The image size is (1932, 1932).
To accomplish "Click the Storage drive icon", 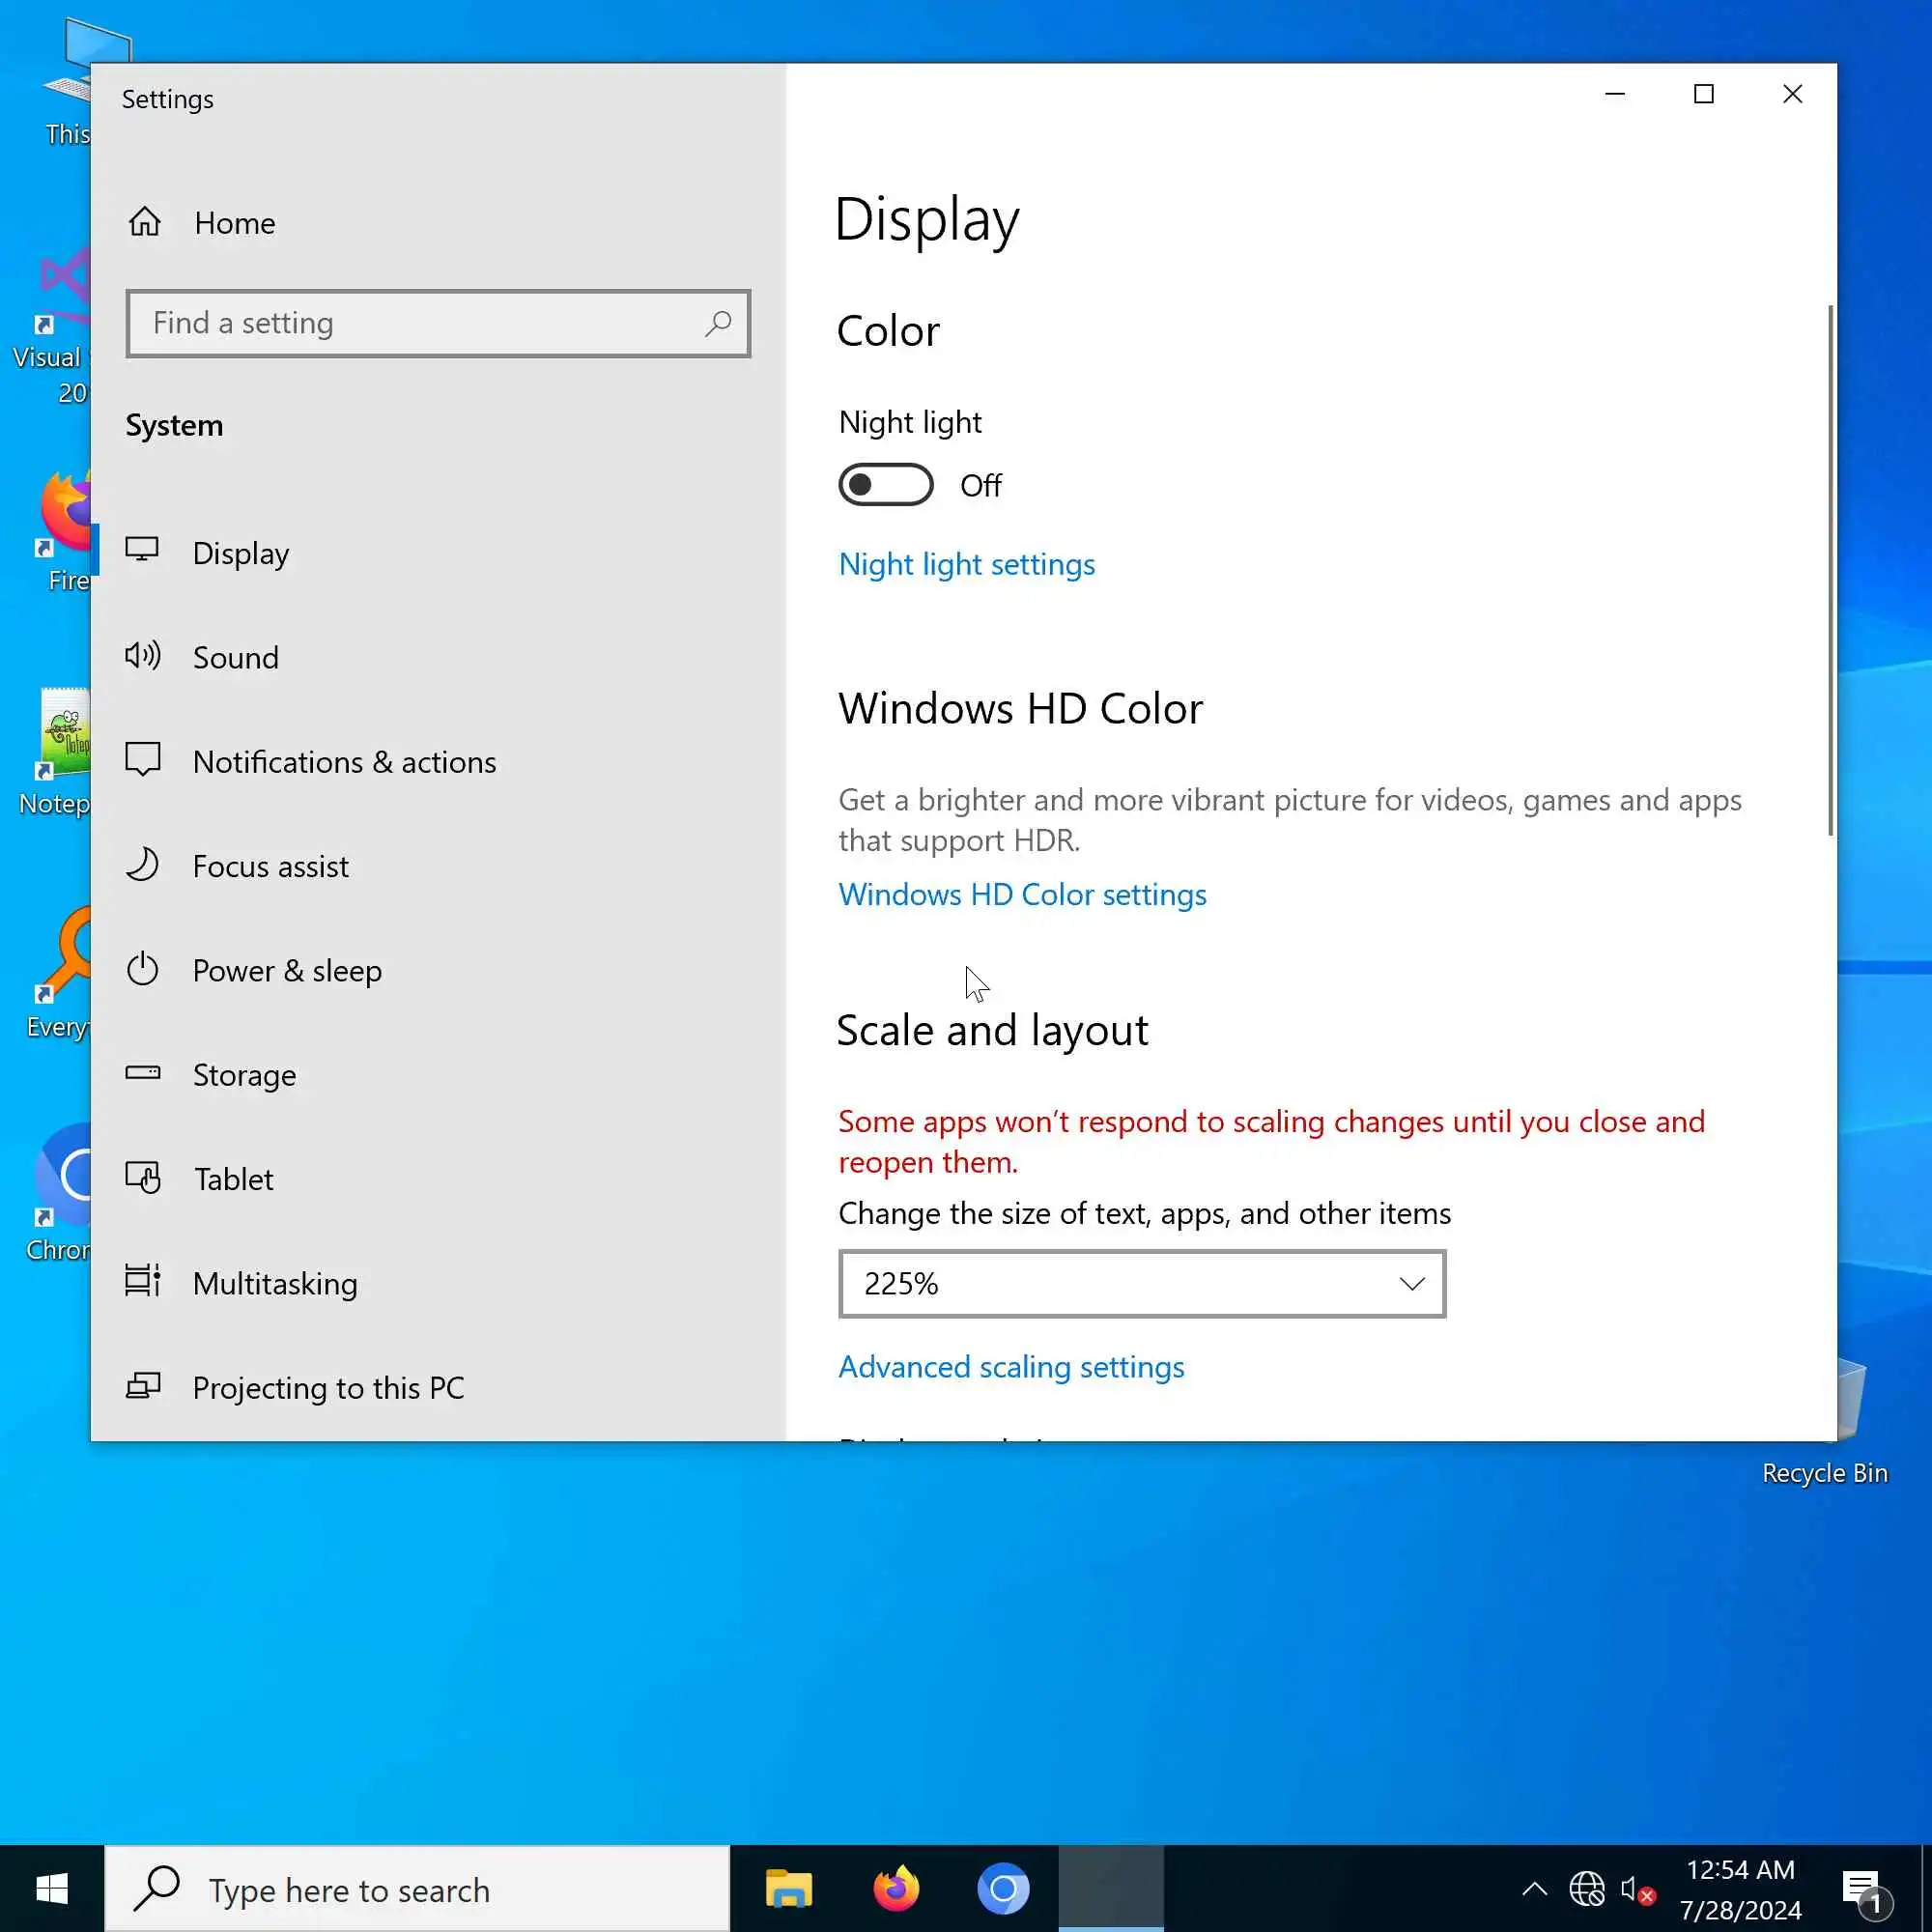I will pyautogui.click(x=142, y=1073).
